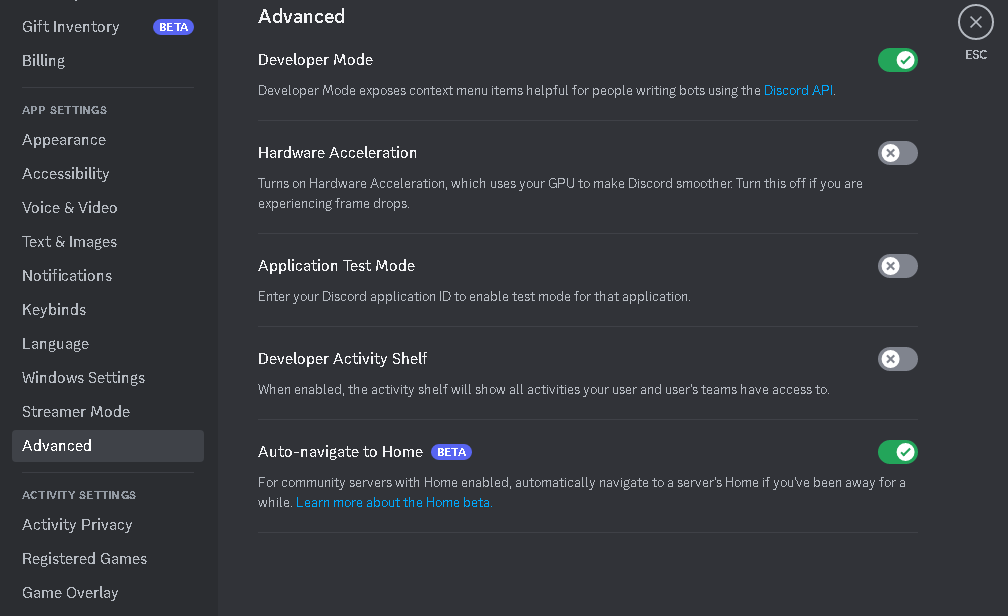The width and height of the screenshot is (1008, 616).
Task: Open Voice & Video settings
Action: tap(69, 207)
